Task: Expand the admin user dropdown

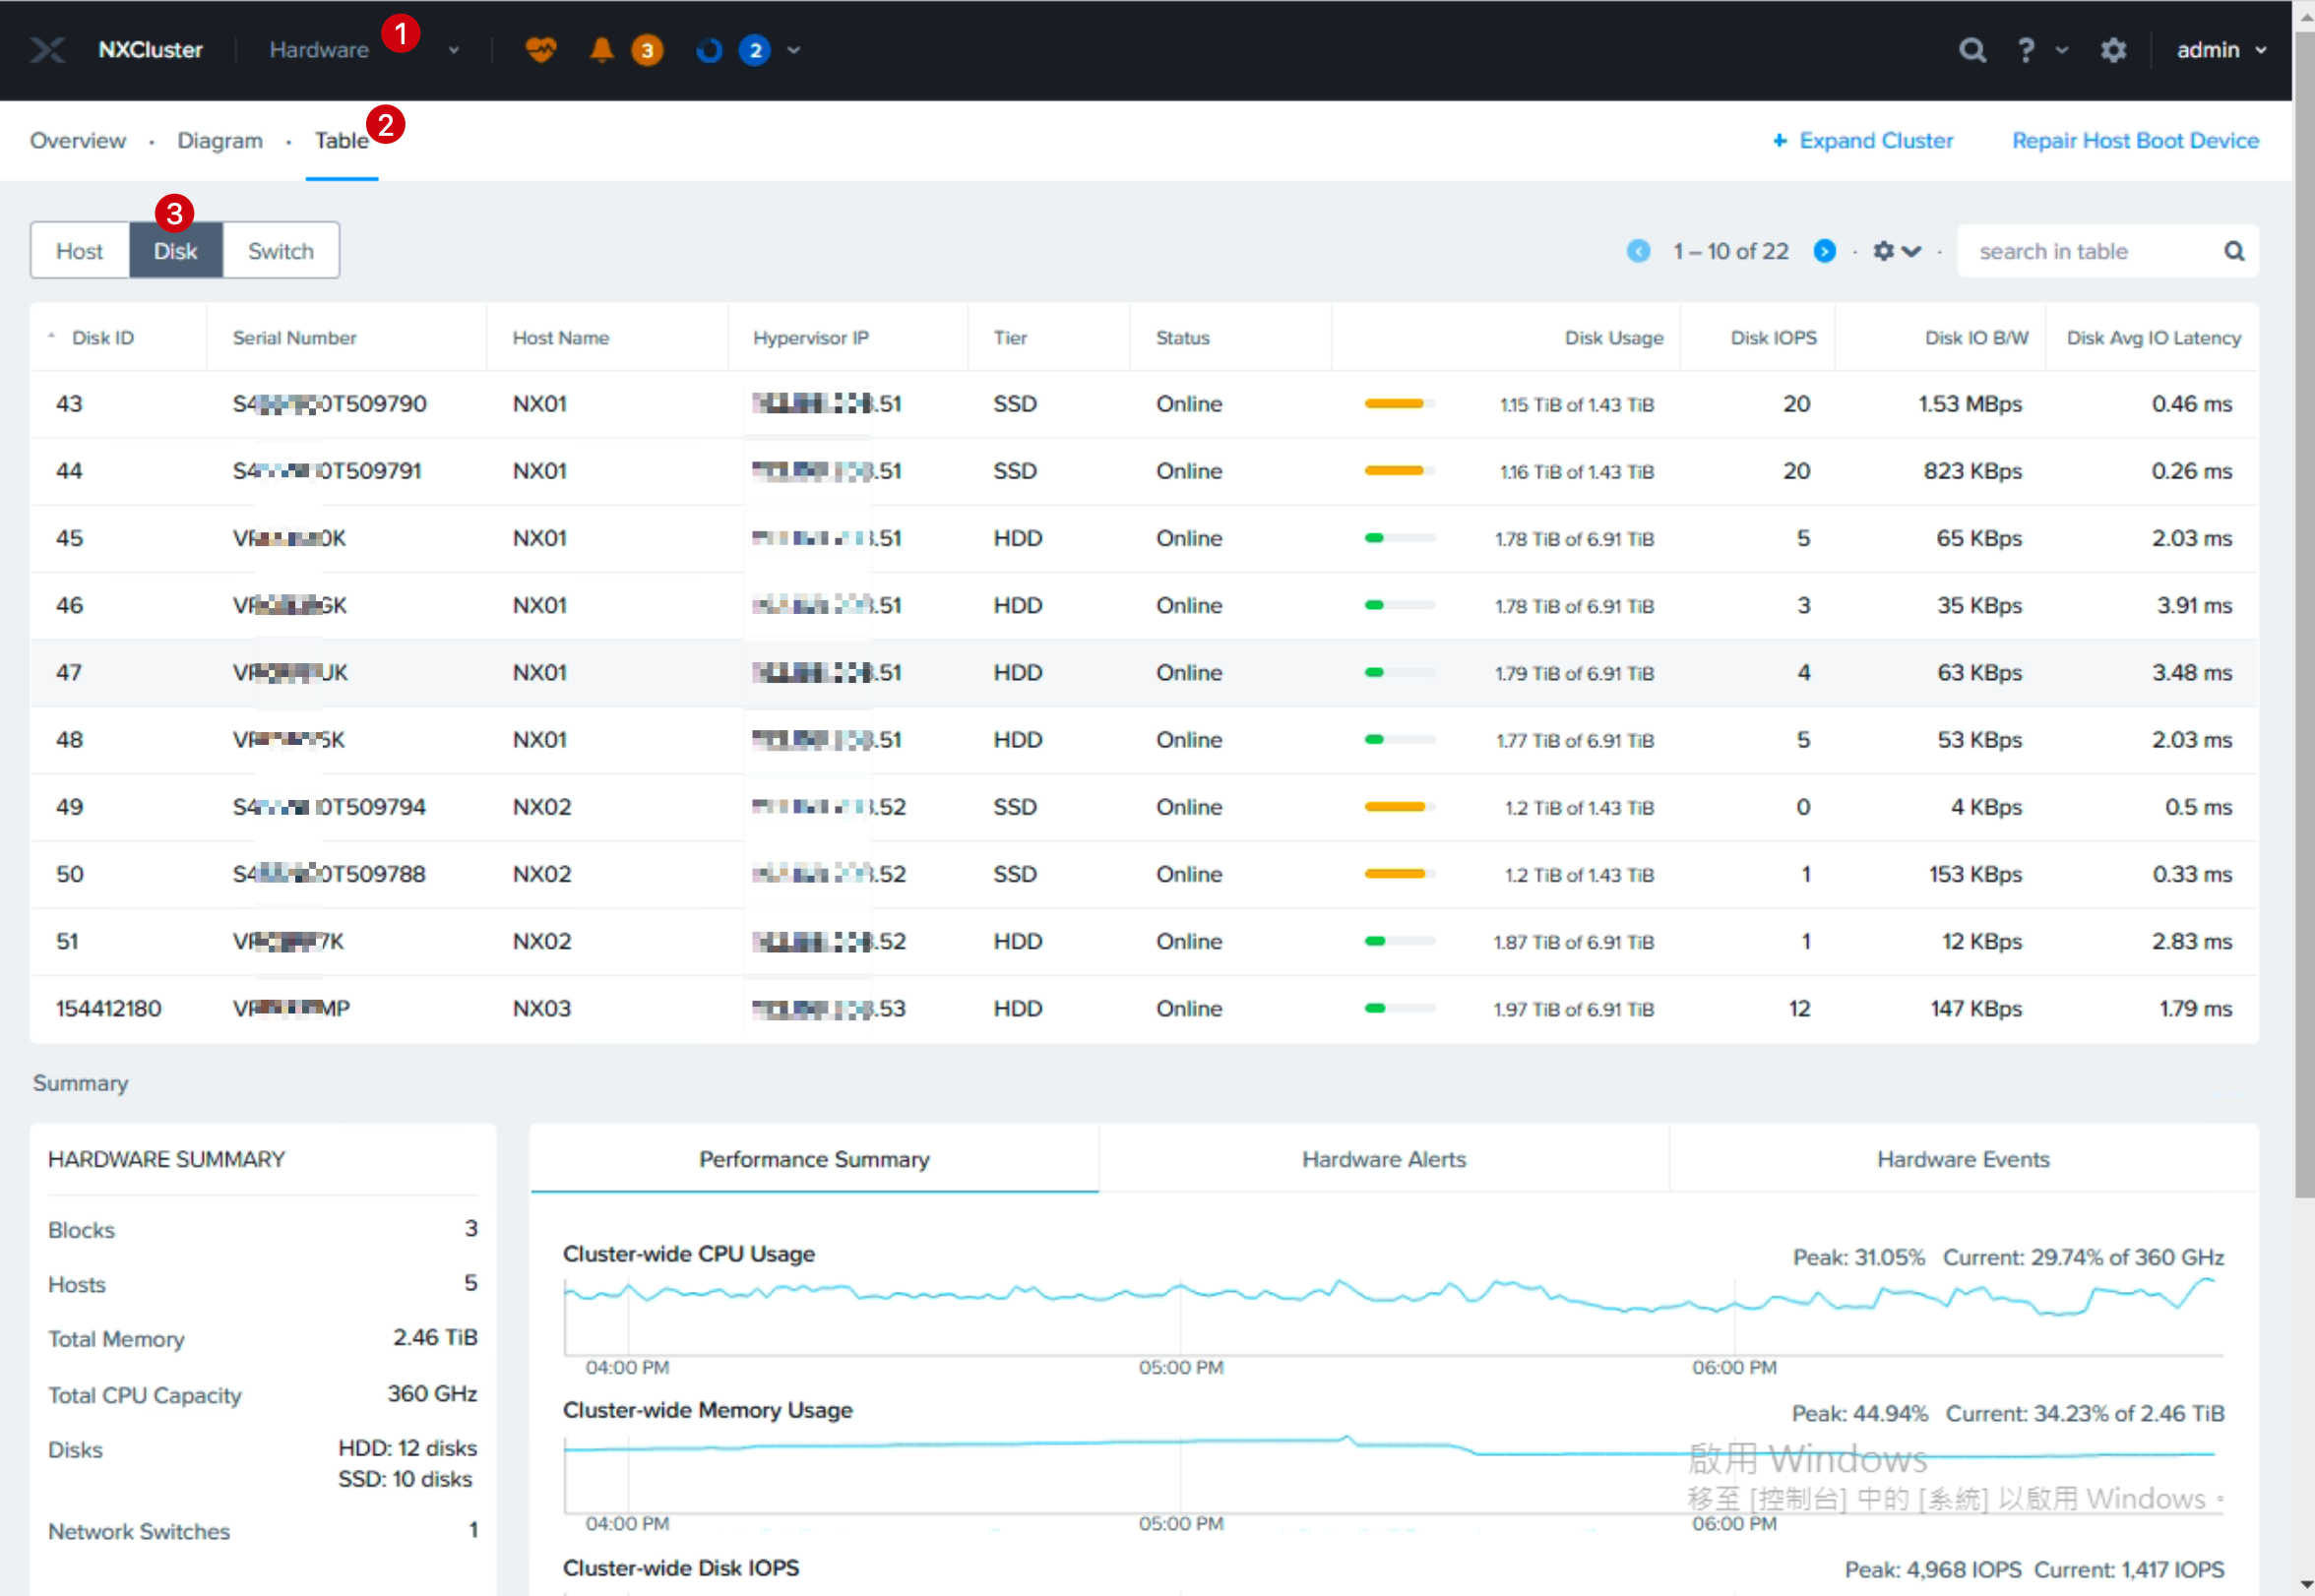Action: point(2221,50)
